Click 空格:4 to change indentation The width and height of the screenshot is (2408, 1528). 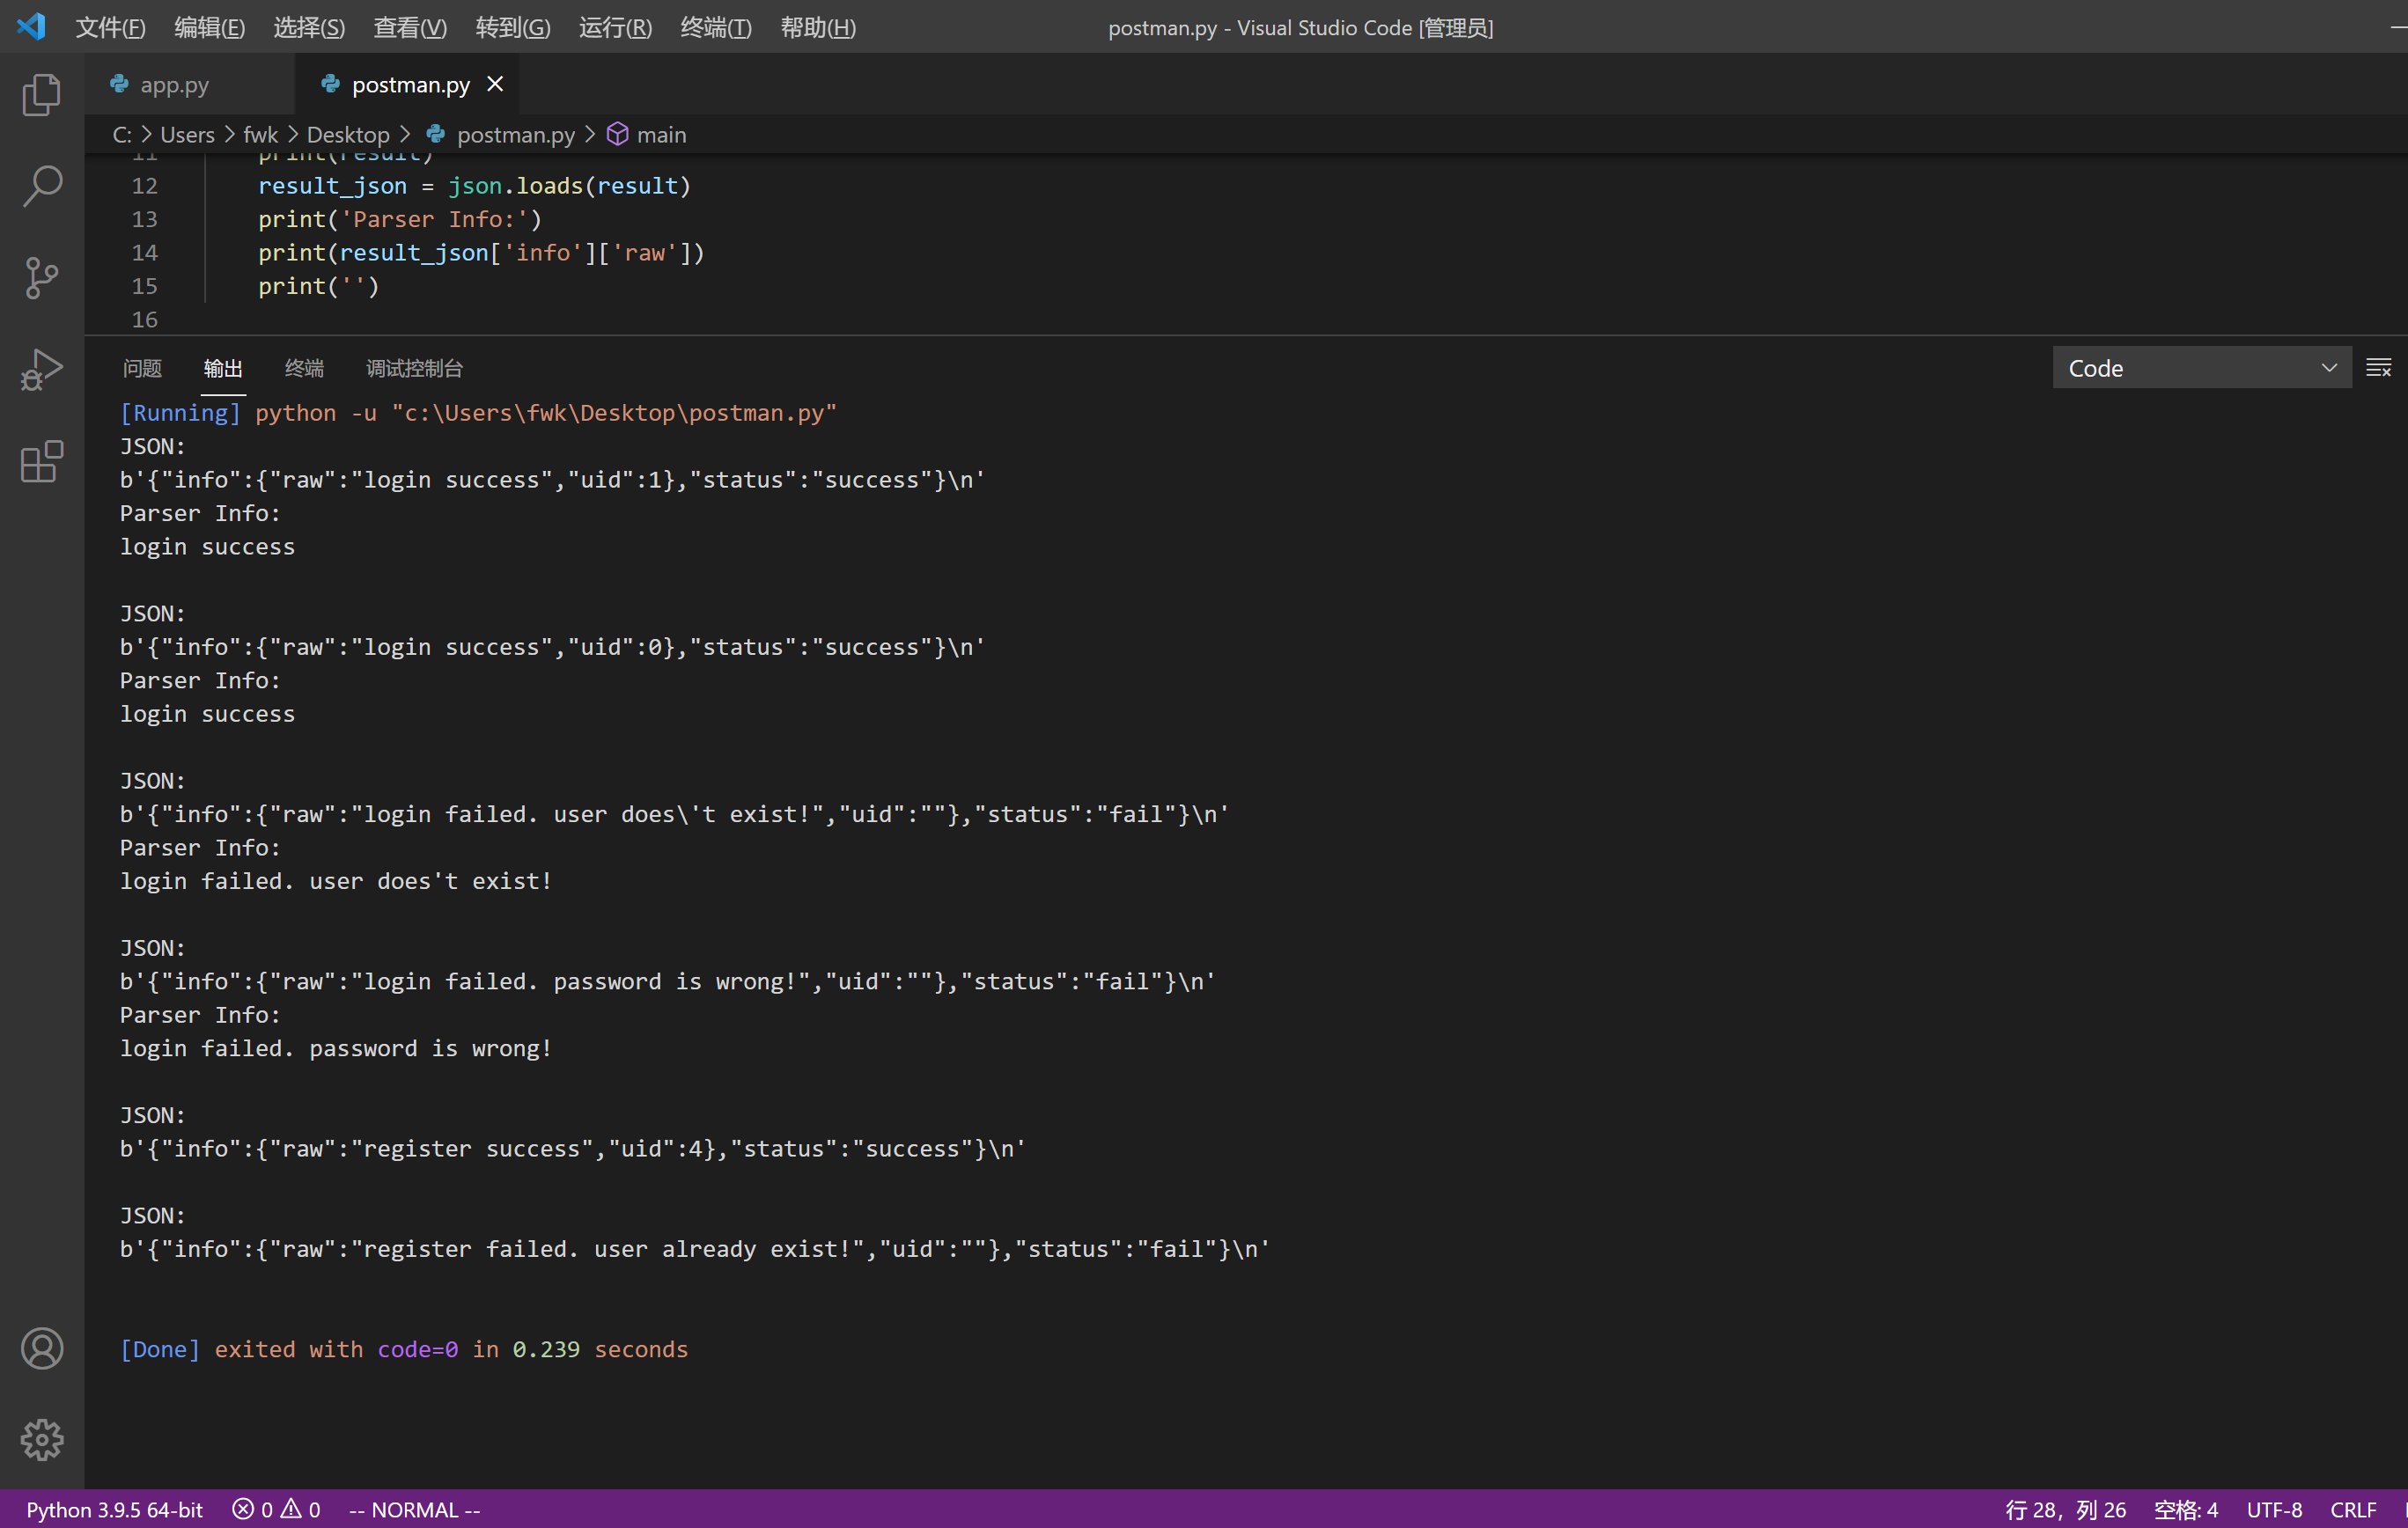click(2186, 1510)
